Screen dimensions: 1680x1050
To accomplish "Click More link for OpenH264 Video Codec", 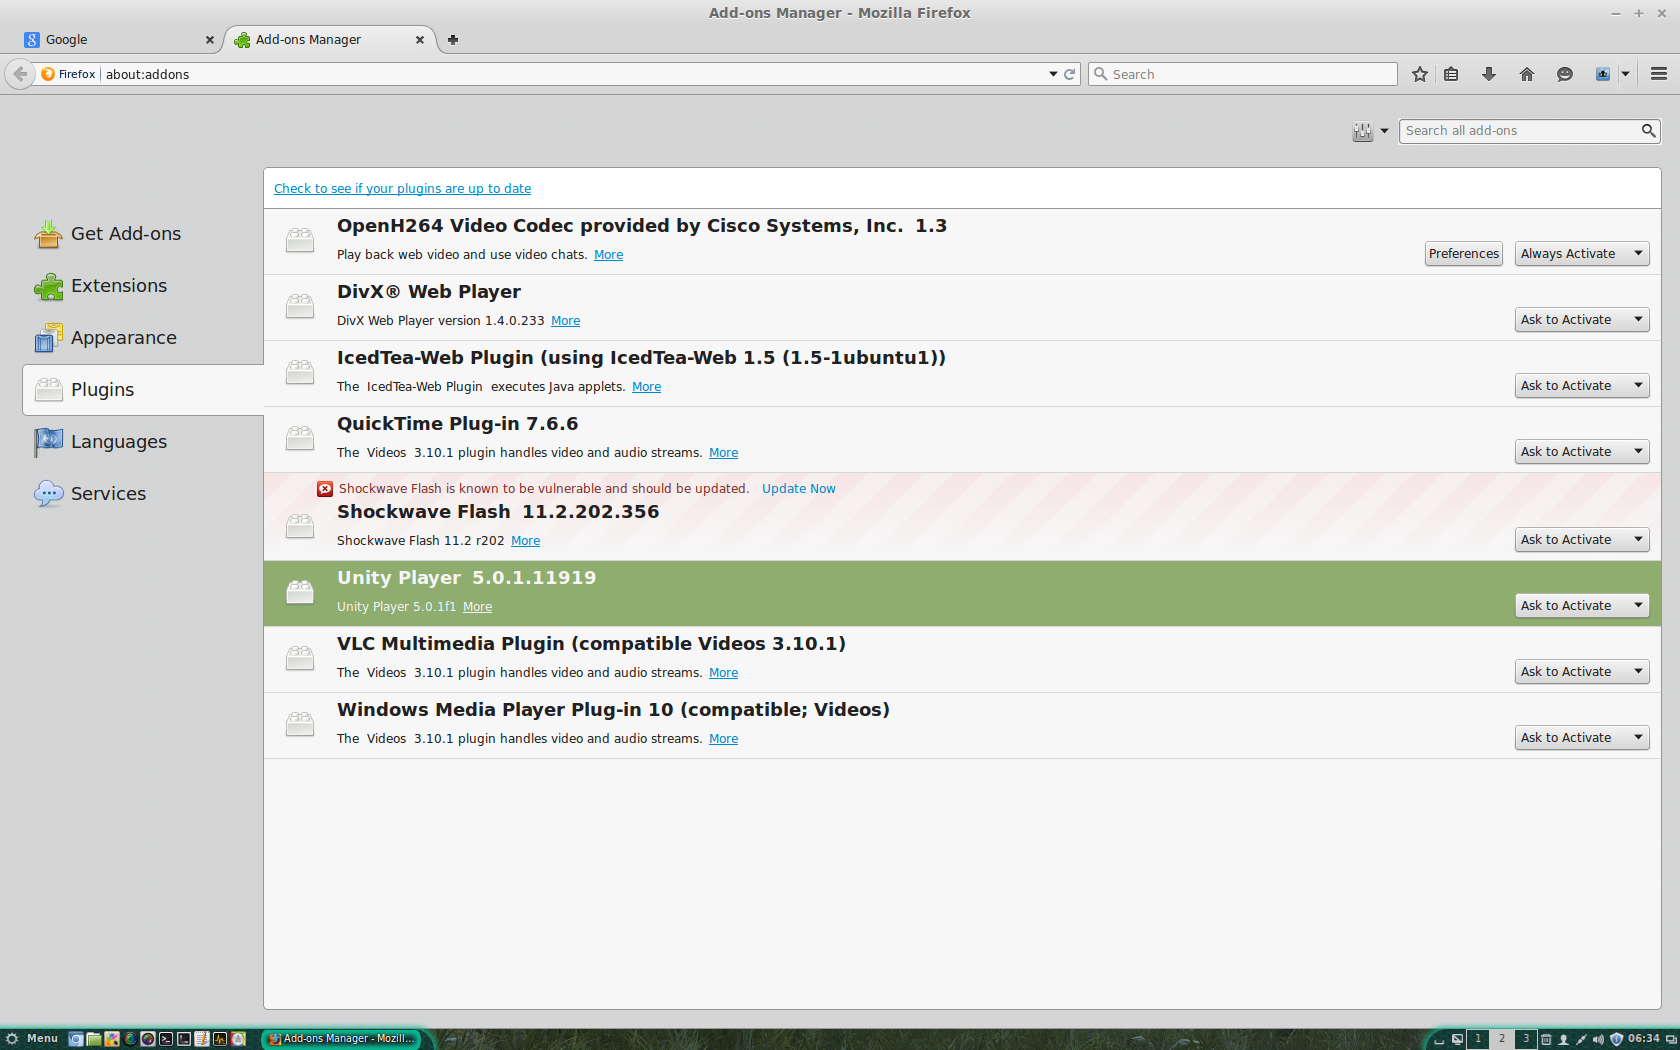I will [x=608, y=255].
